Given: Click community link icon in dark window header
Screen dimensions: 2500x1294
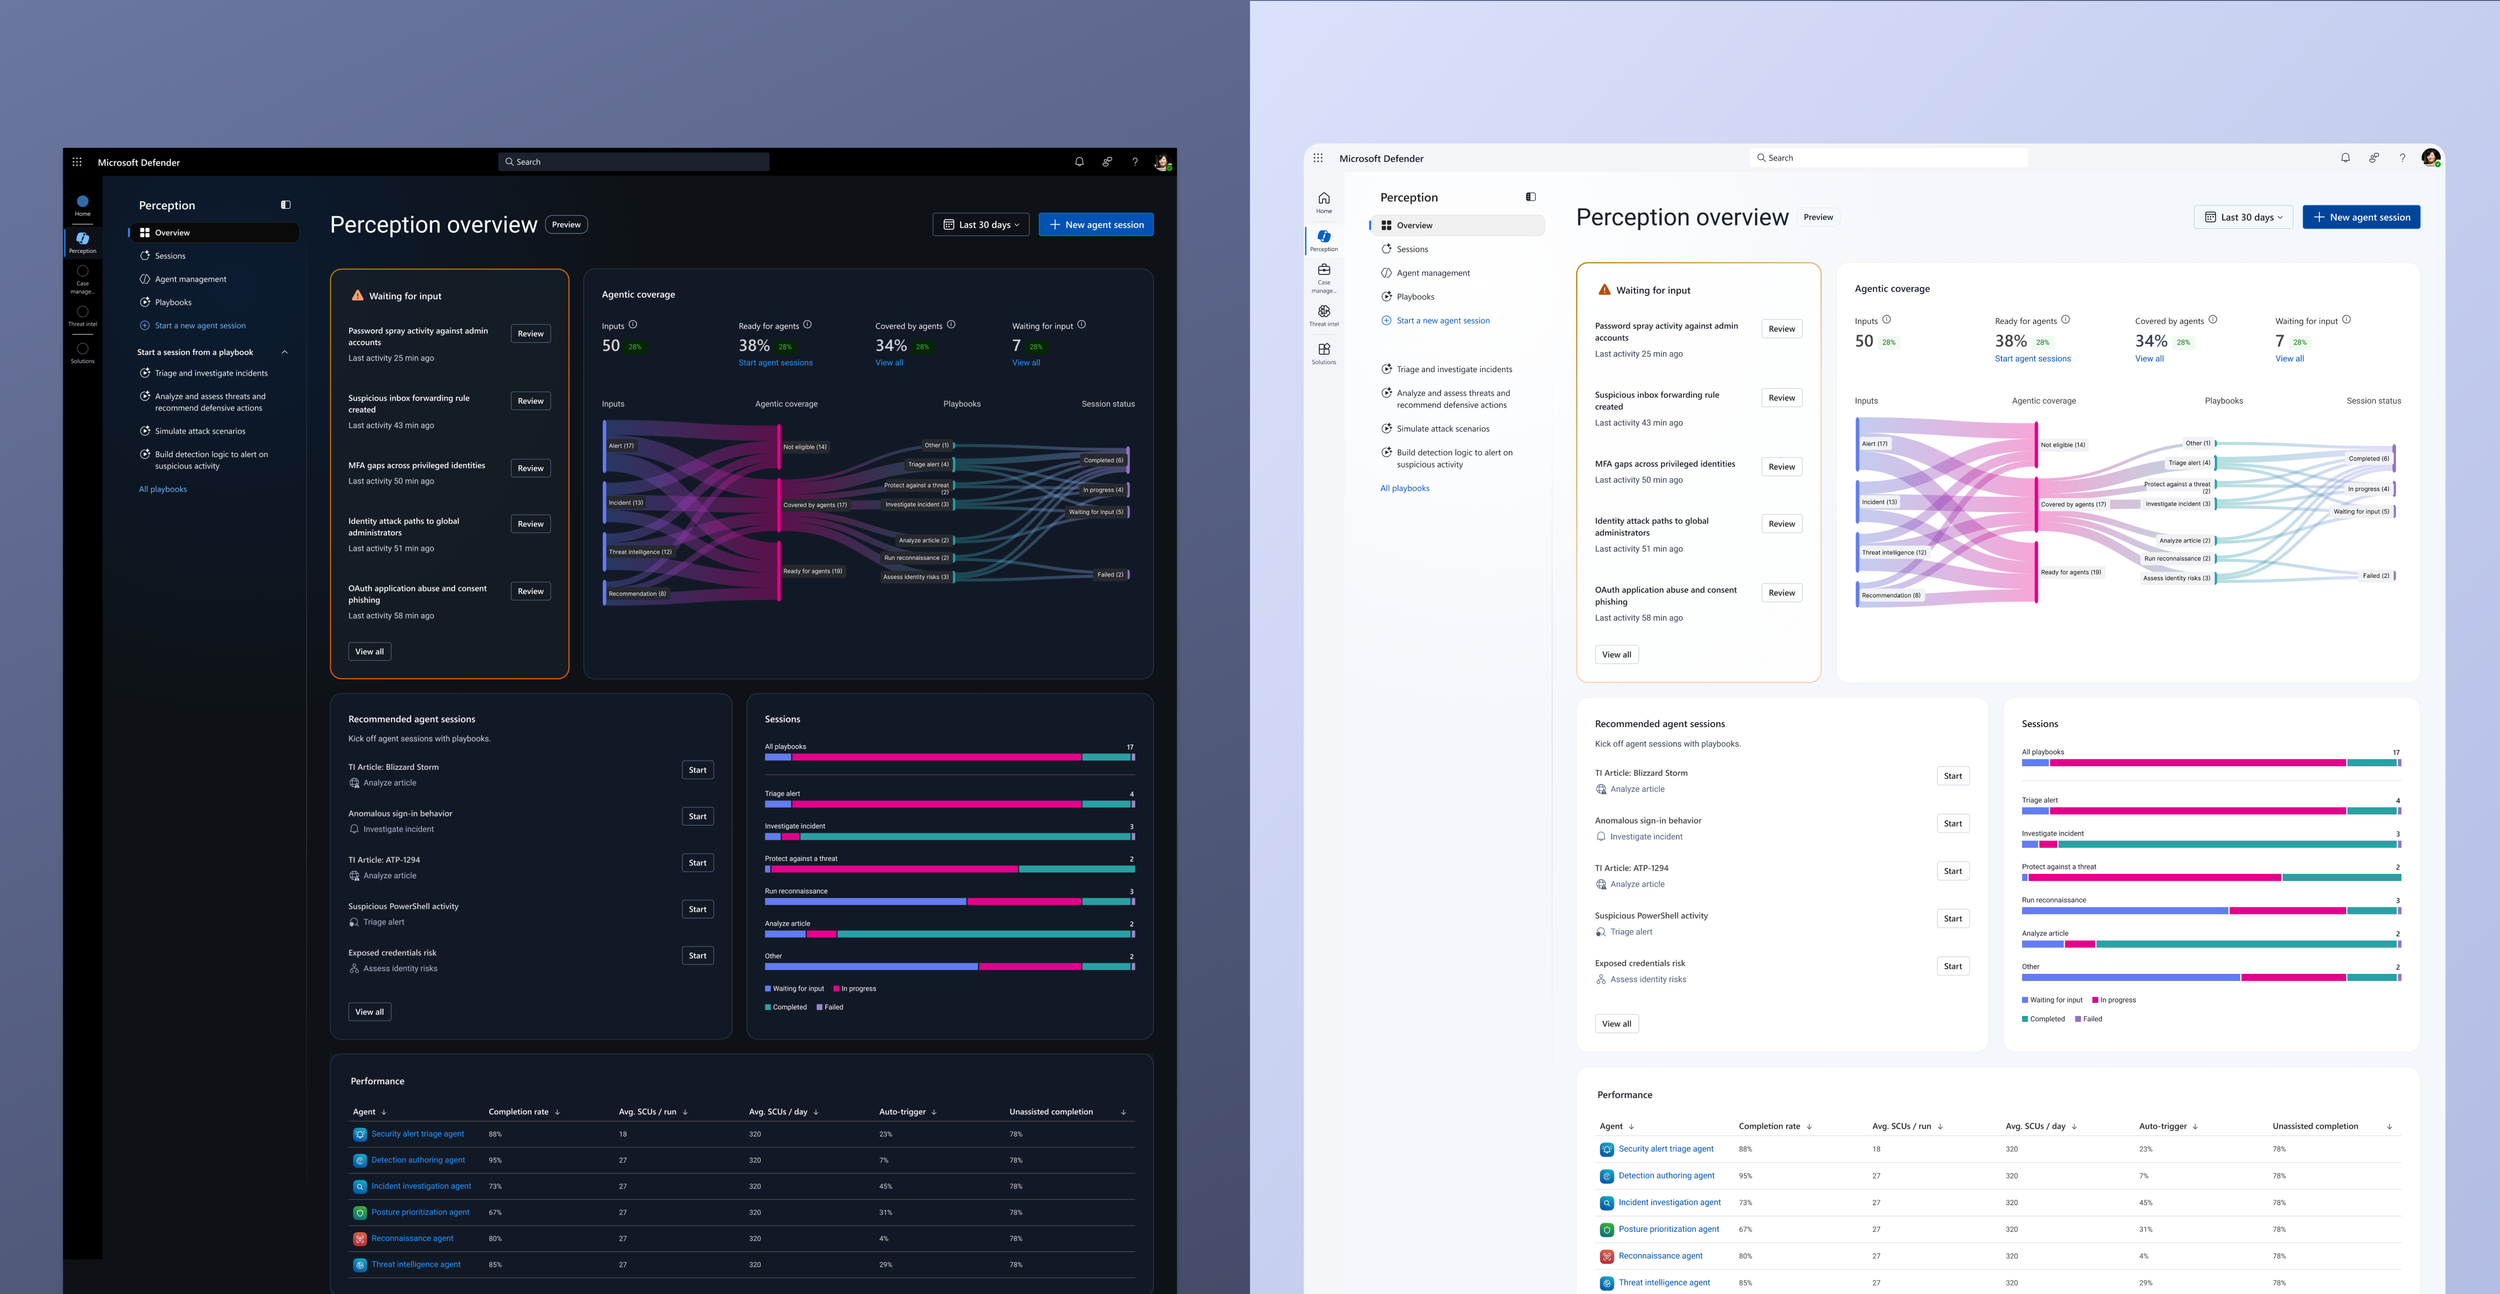Looking at the screenshot, I should [x=1107, y=162].
